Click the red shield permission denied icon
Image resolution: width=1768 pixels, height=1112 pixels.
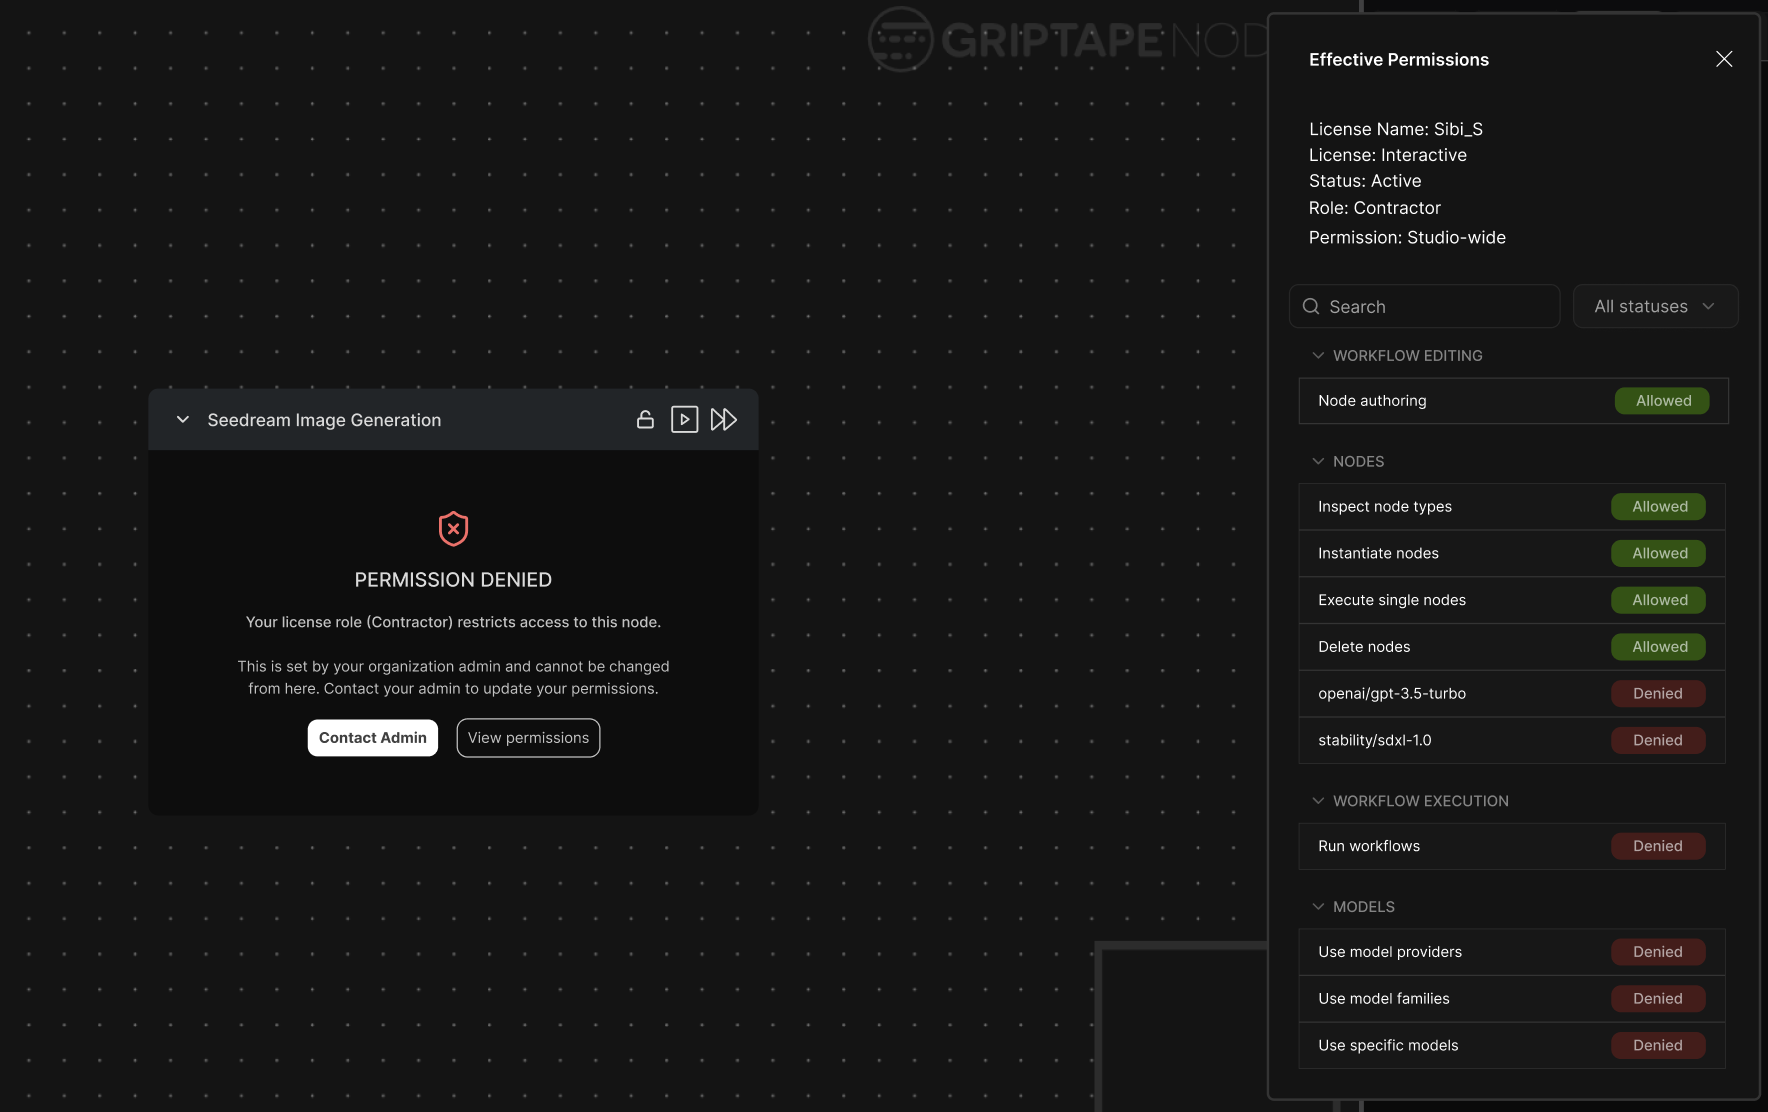pos(453,528)
